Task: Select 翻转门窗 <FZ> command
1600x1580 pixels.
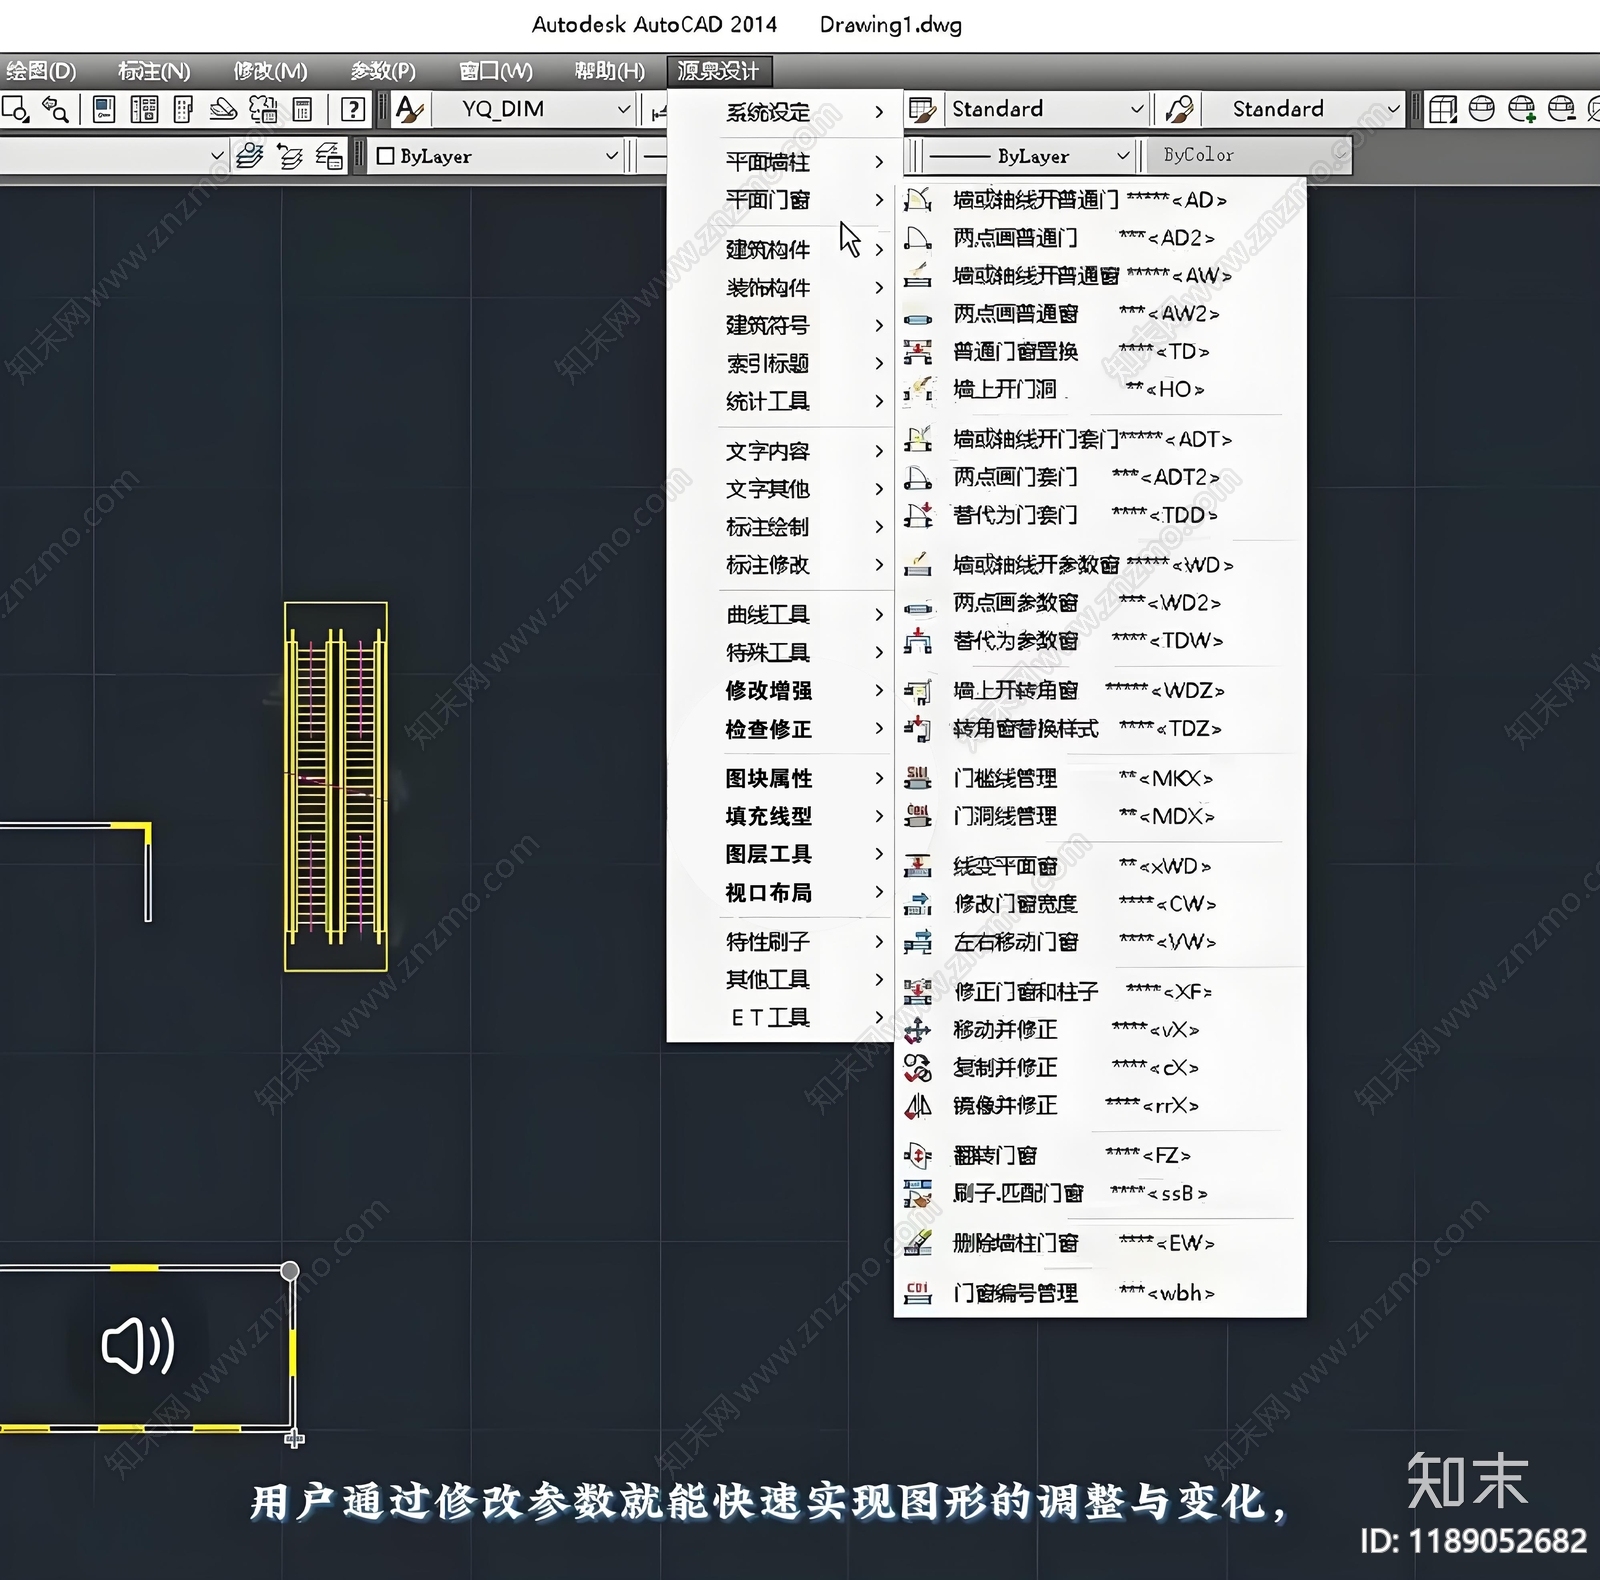Action: point(1100,1155)
